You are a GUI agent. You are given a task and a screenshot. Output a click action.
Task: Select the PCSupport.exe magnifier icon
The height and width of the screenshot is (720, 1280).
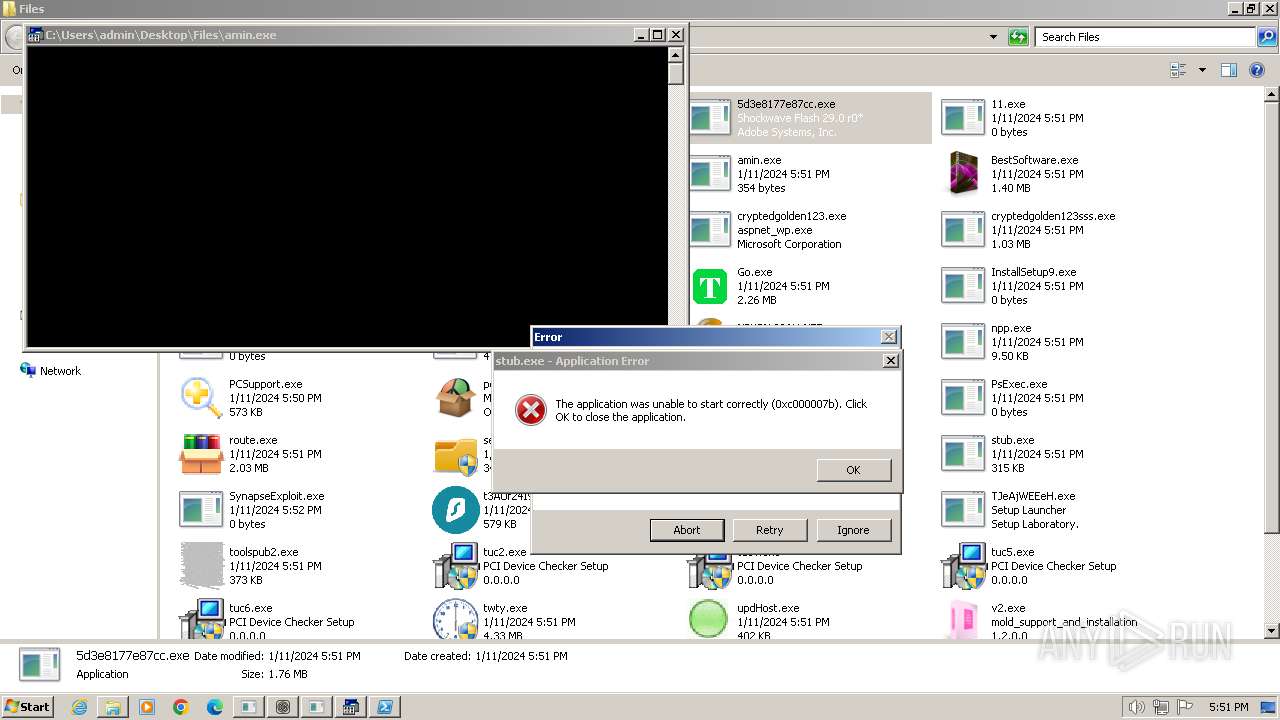201,398
